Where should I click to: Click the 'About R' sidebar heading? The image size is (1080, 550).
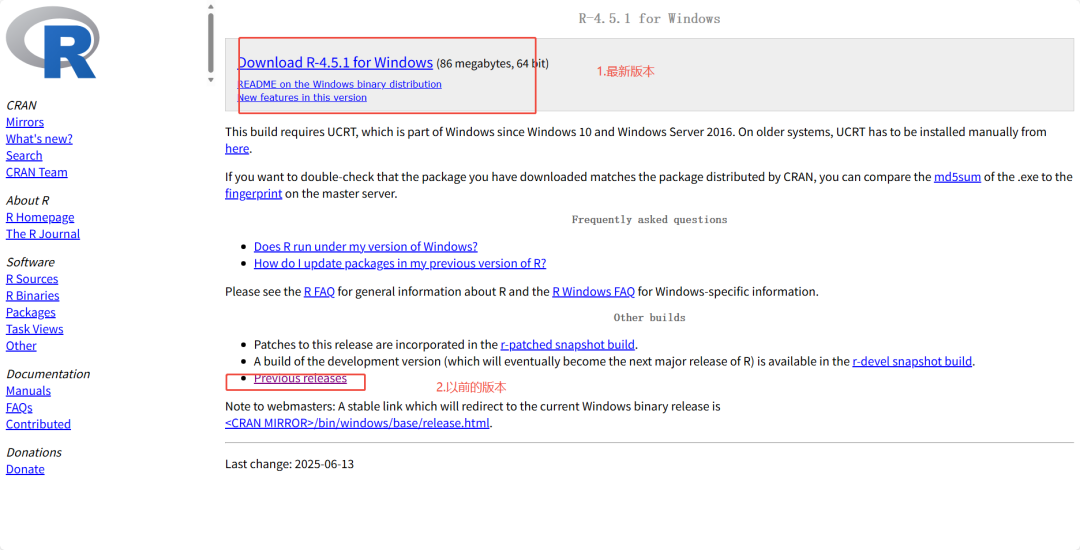[28, 200]
